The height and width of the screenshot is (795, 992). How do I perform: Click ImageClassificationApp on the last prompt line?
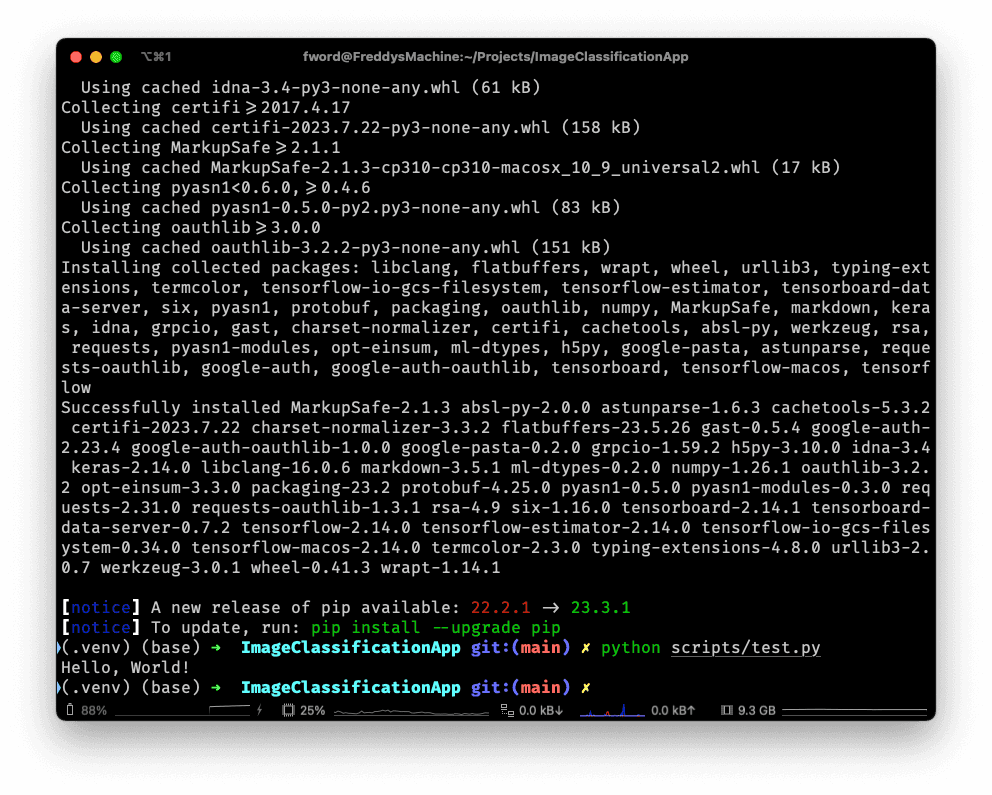(350, 687)
